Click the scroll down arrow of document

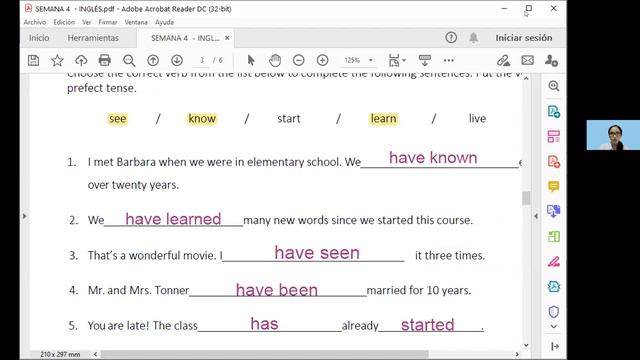point(526,345)
